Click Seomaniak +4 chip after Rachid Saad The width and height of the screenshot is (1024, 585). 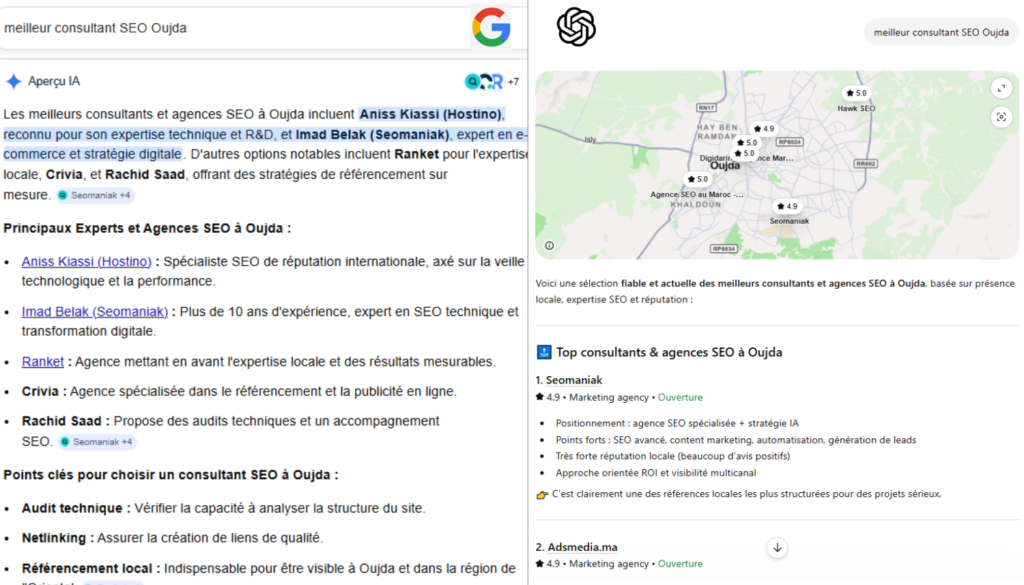coord(97,442)
